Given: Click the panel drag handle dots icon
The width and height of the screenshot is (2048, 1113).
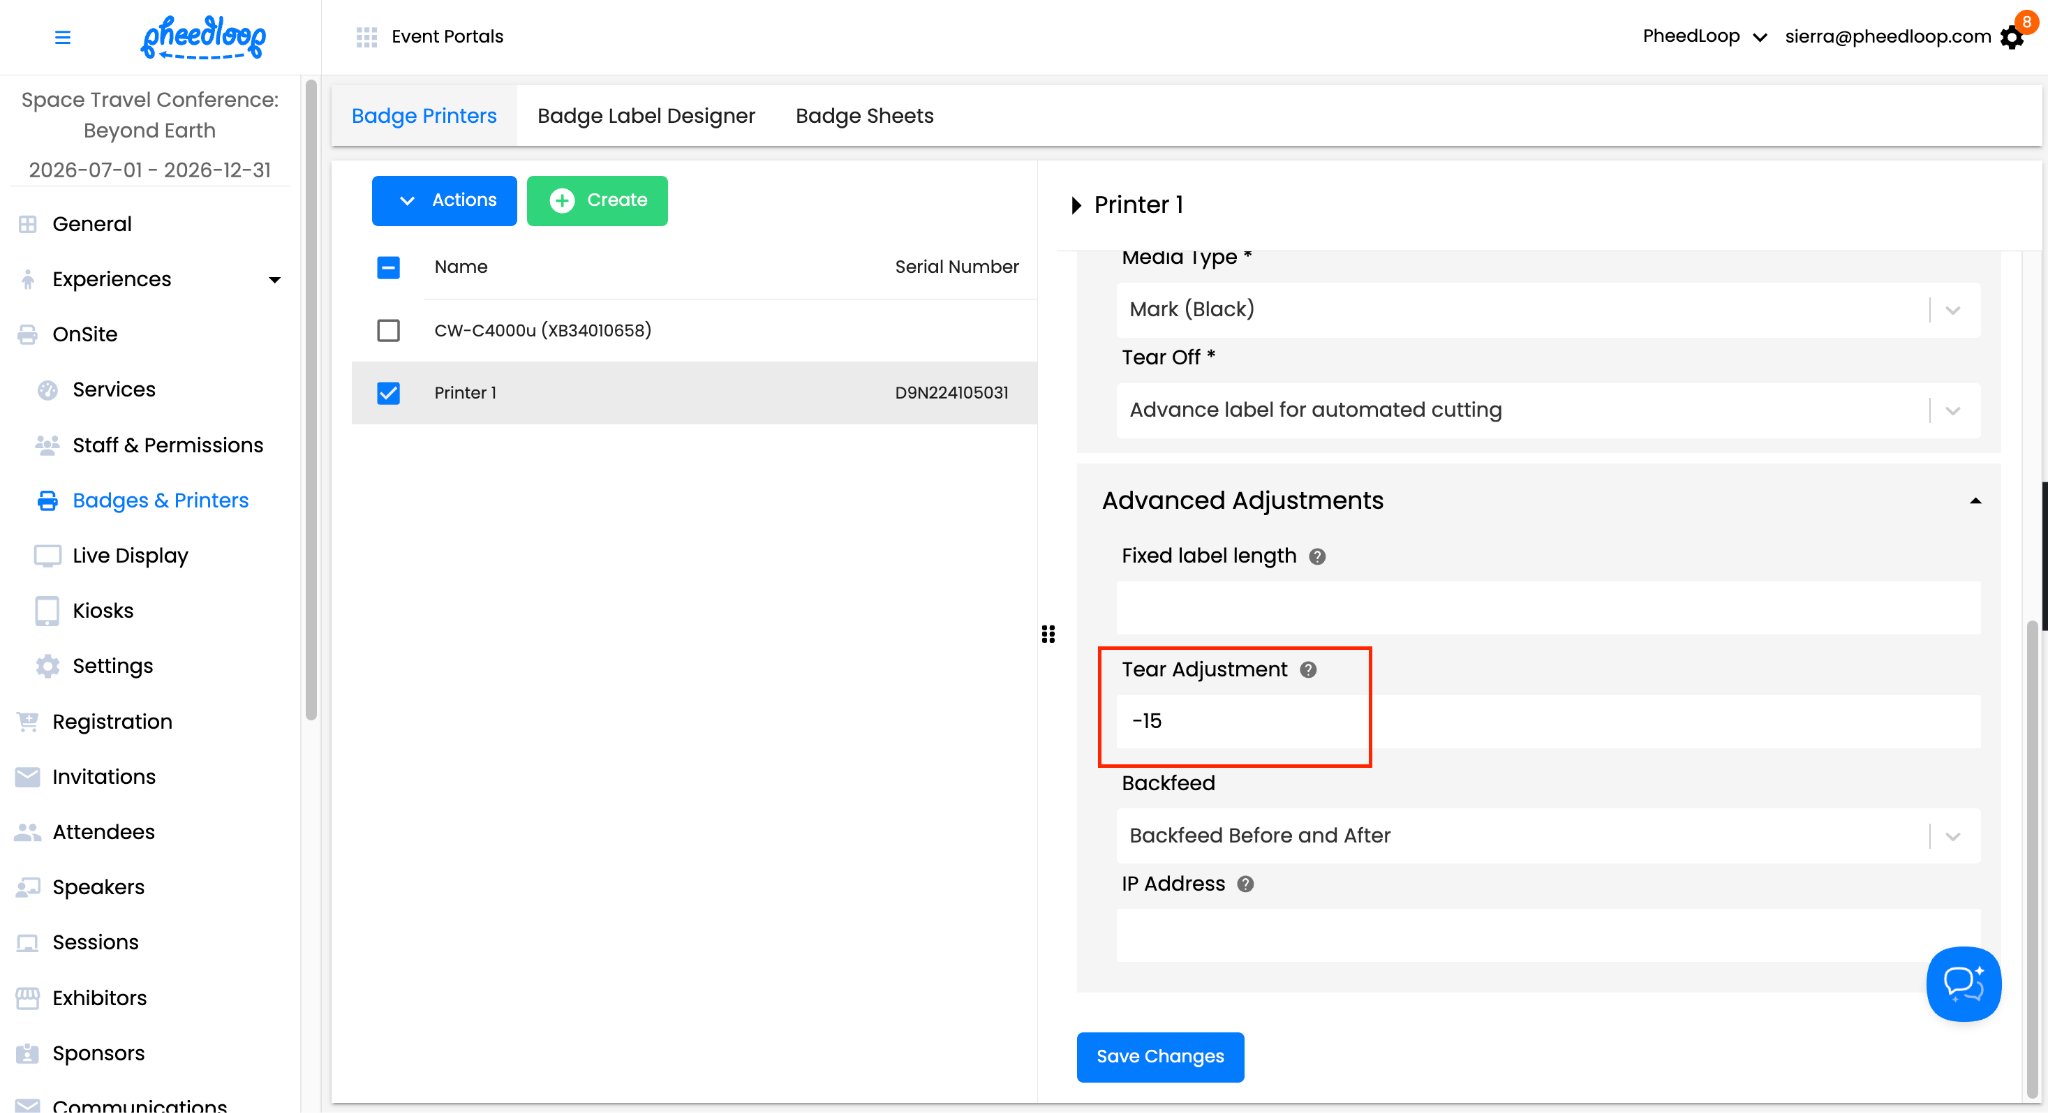Looking at the screenshot, I should 1048,634.
